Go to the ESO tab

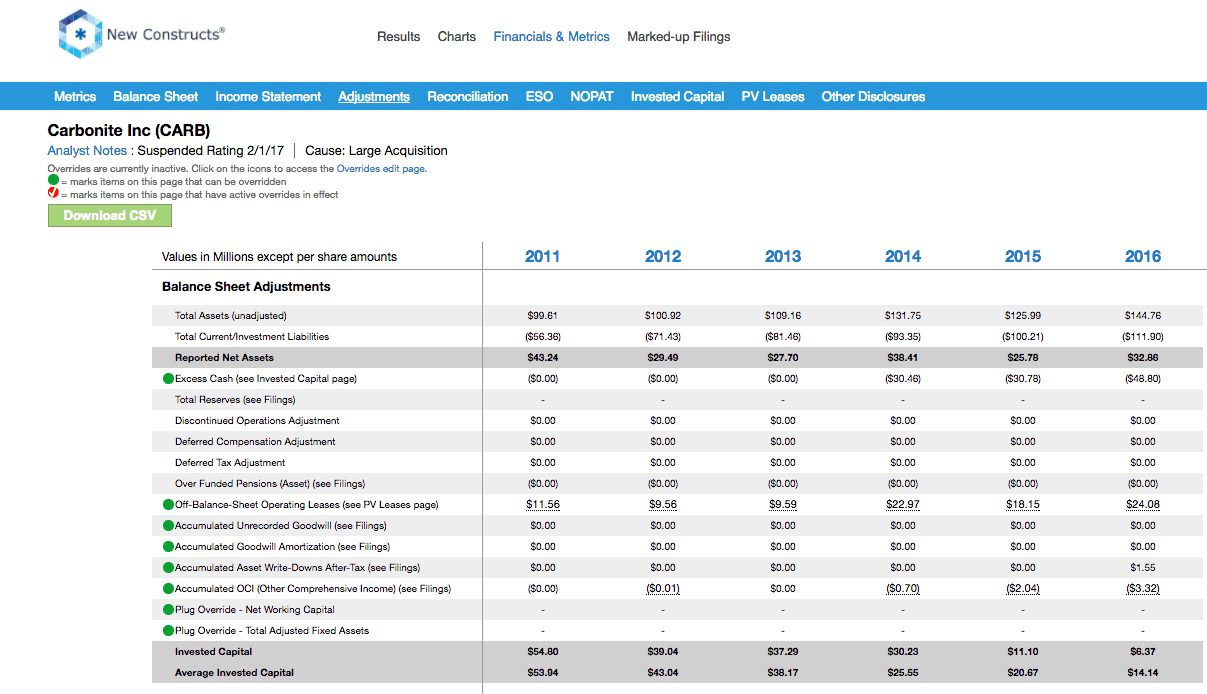coord(540,97)
